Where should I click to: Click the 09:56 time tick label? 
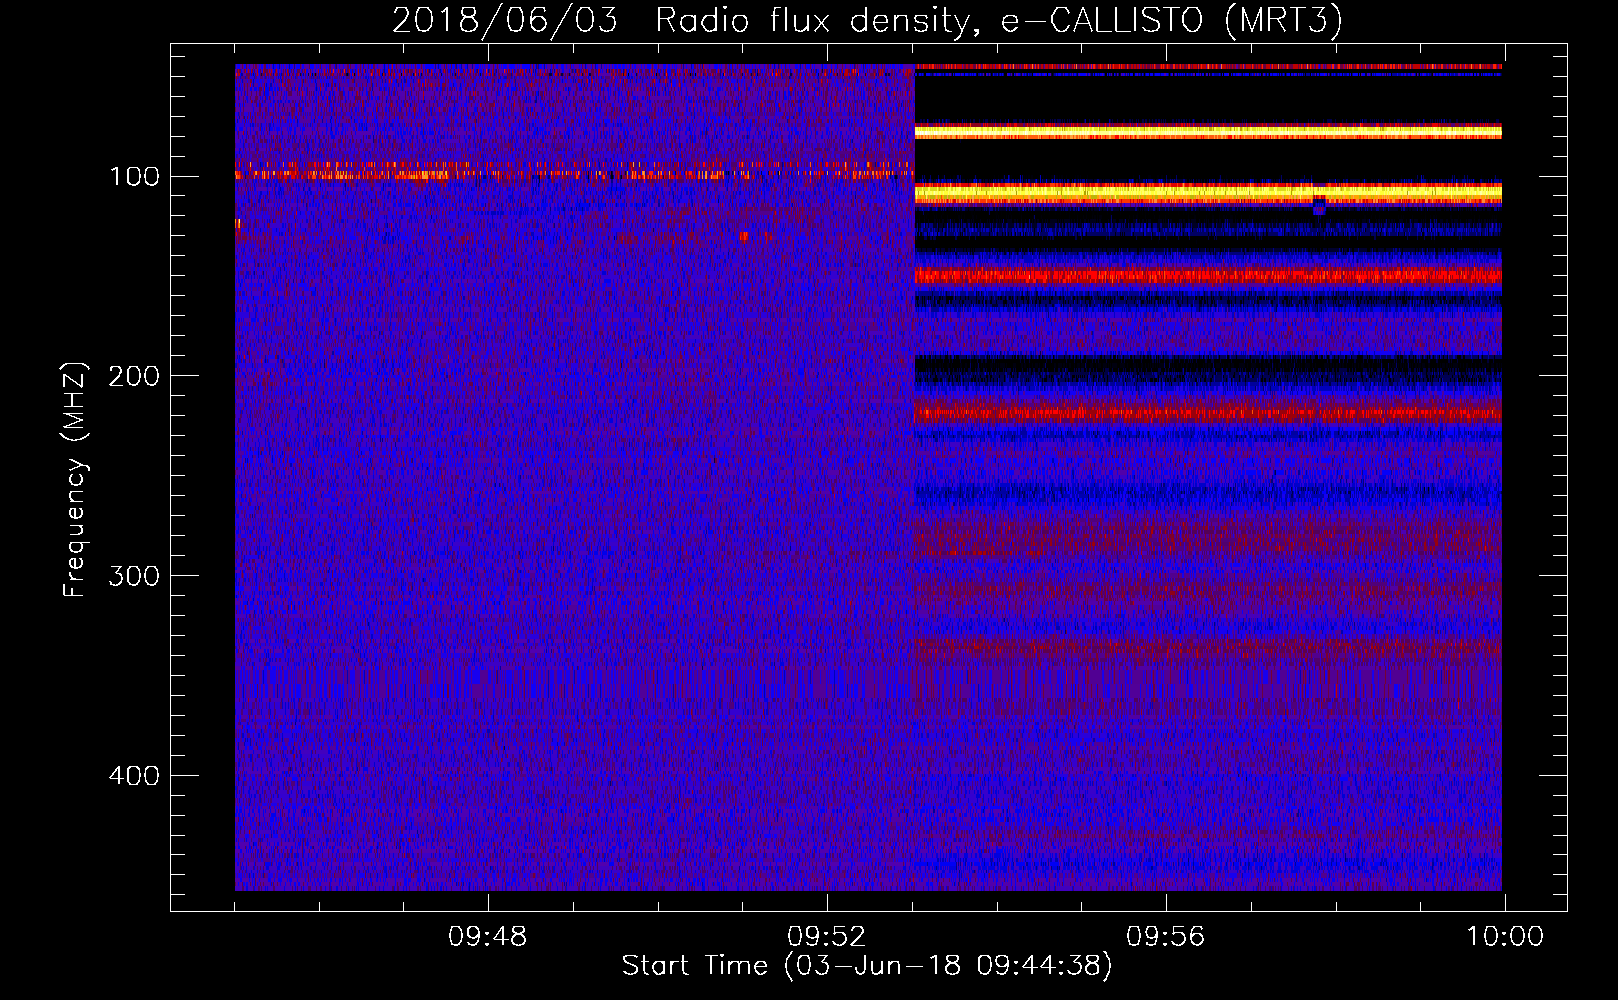click(x=1165, y=937)
